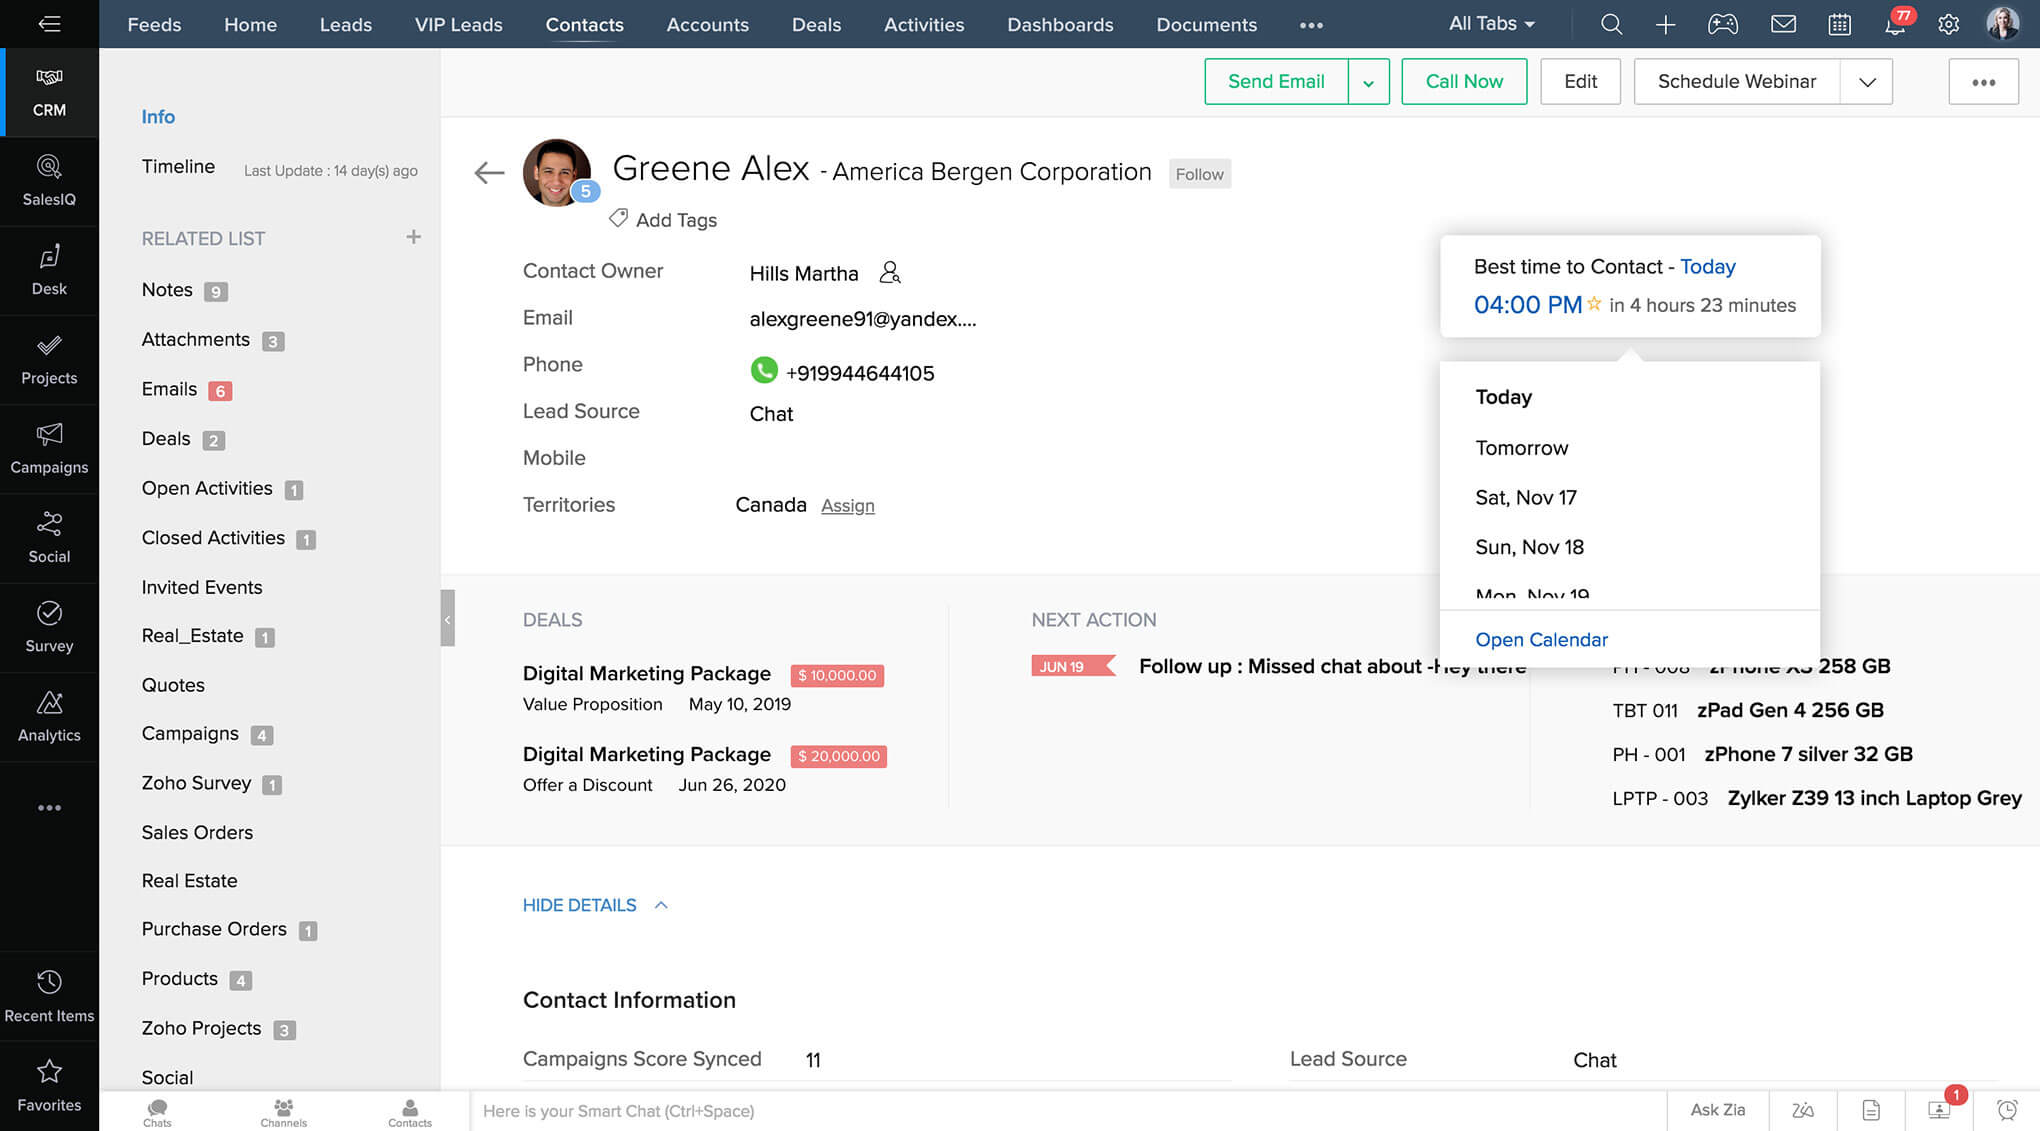
Task: Open the All Tabs dropdown
Action: 1491,23
